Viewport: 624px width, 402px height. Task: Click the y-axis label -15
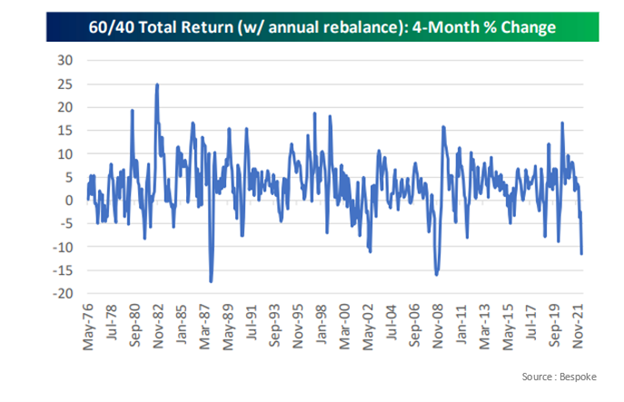[63, 270]
